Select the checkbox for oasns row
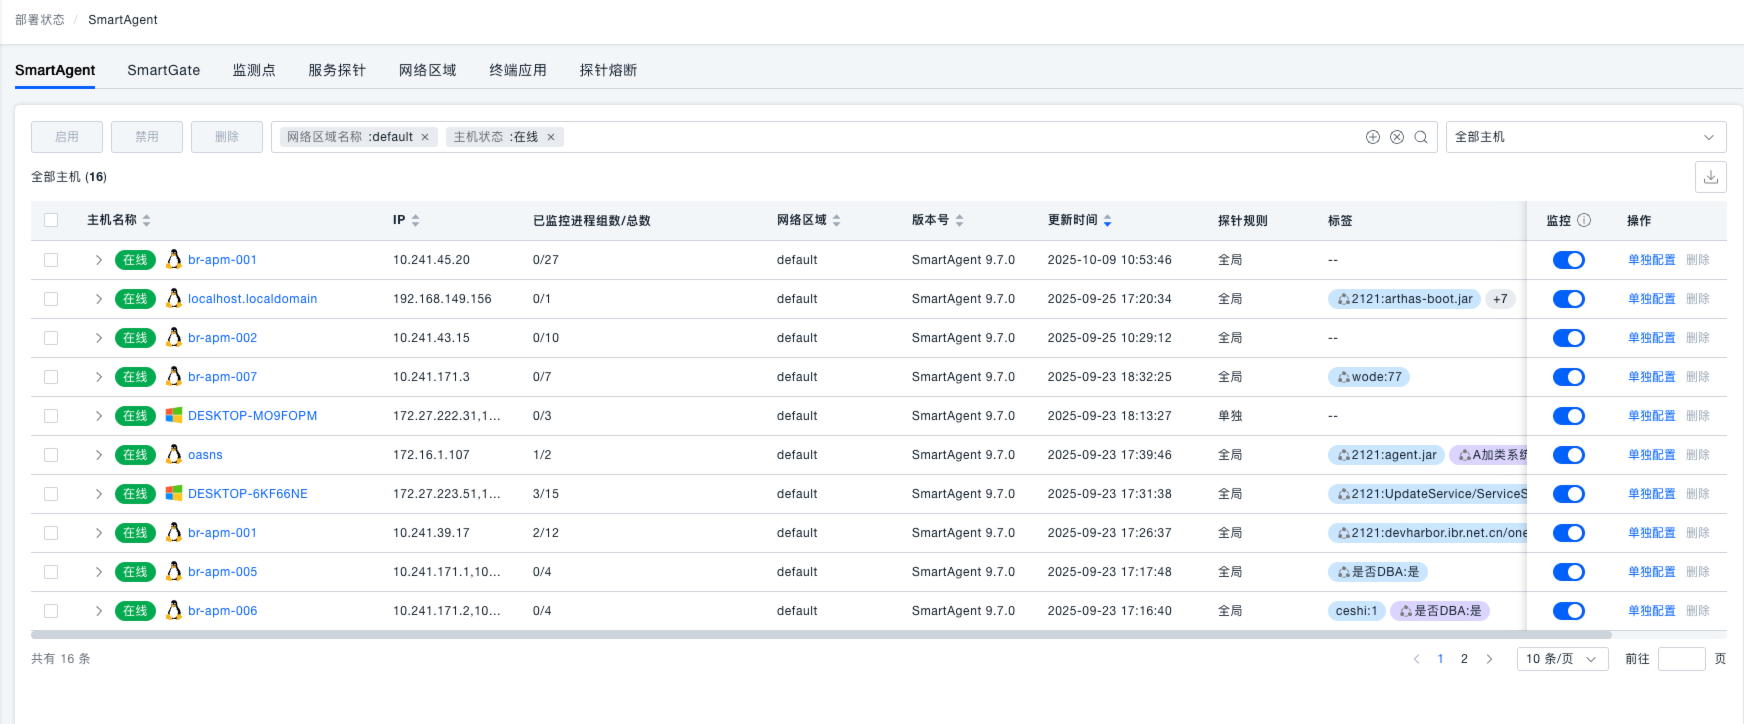 [51, 455]
